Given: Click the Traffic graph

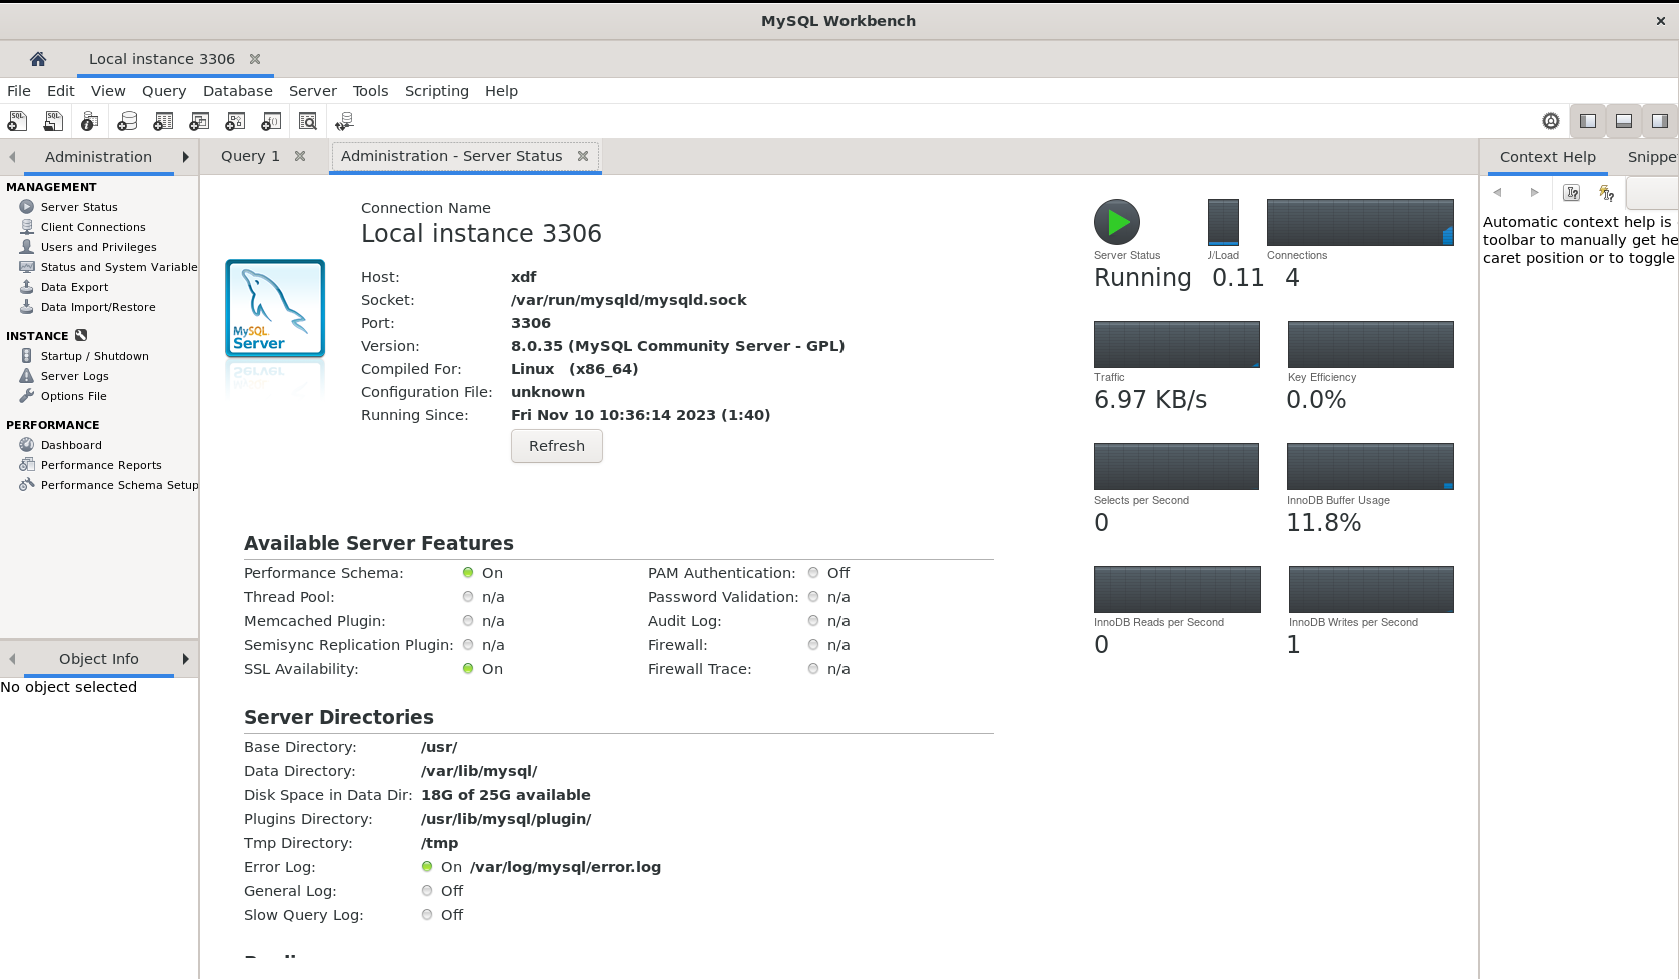Looking at the screenshot, I should (x=1177, y=344).
